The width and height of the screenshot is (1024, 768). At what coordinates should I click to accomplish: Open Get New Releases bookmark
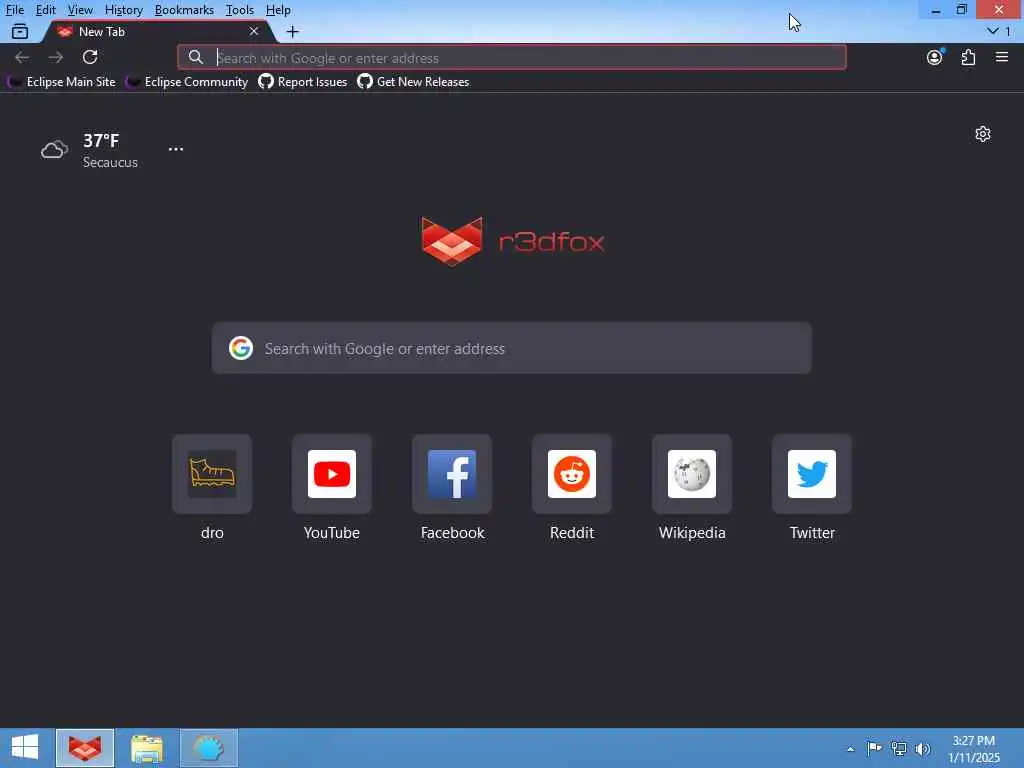413,82
